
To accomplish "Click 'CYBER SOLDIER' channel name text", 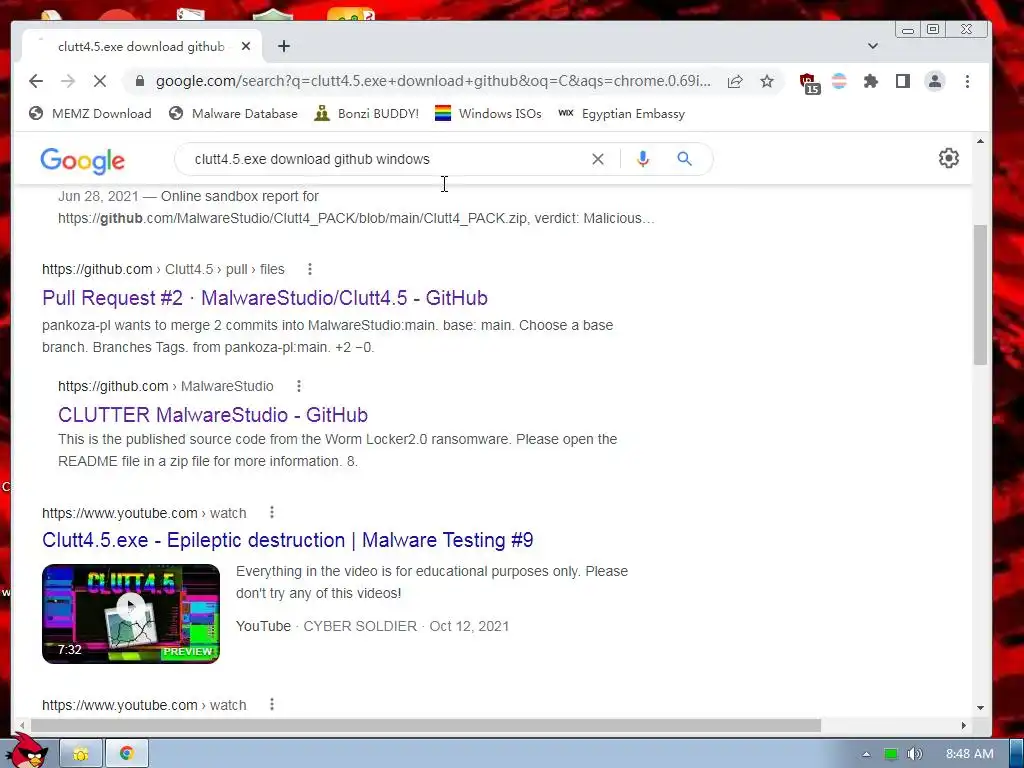I will tap(360, 626).
